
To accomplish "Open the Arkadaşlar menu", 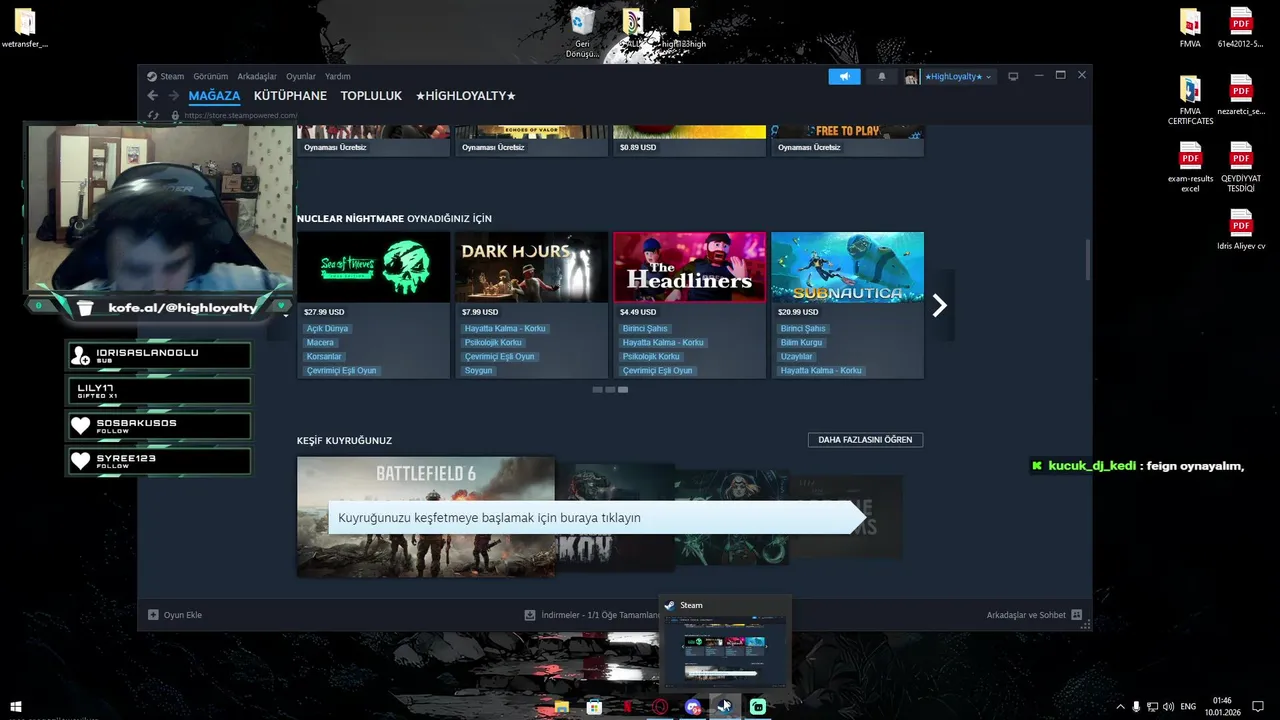I will pos(257,77).
